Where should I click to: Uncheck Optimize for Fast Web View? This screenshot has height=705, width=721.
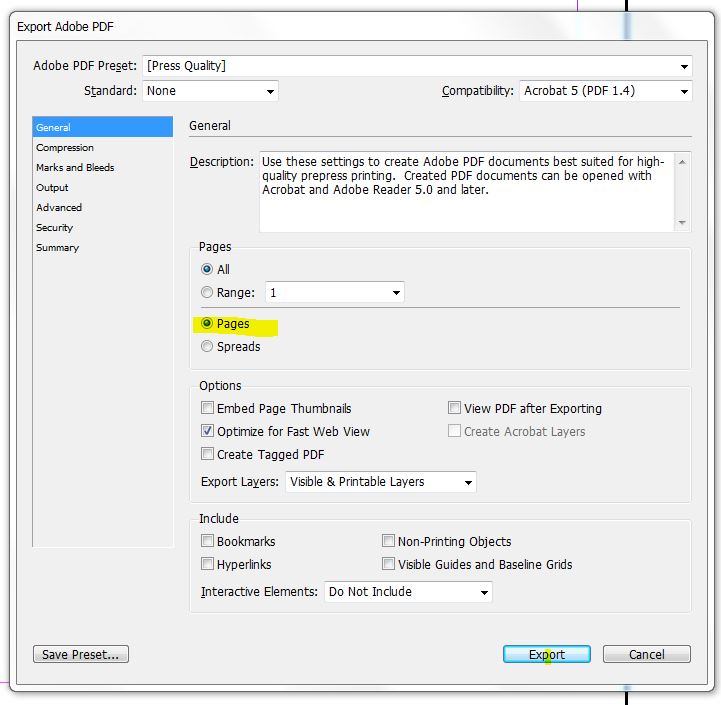tap(207, 431)
